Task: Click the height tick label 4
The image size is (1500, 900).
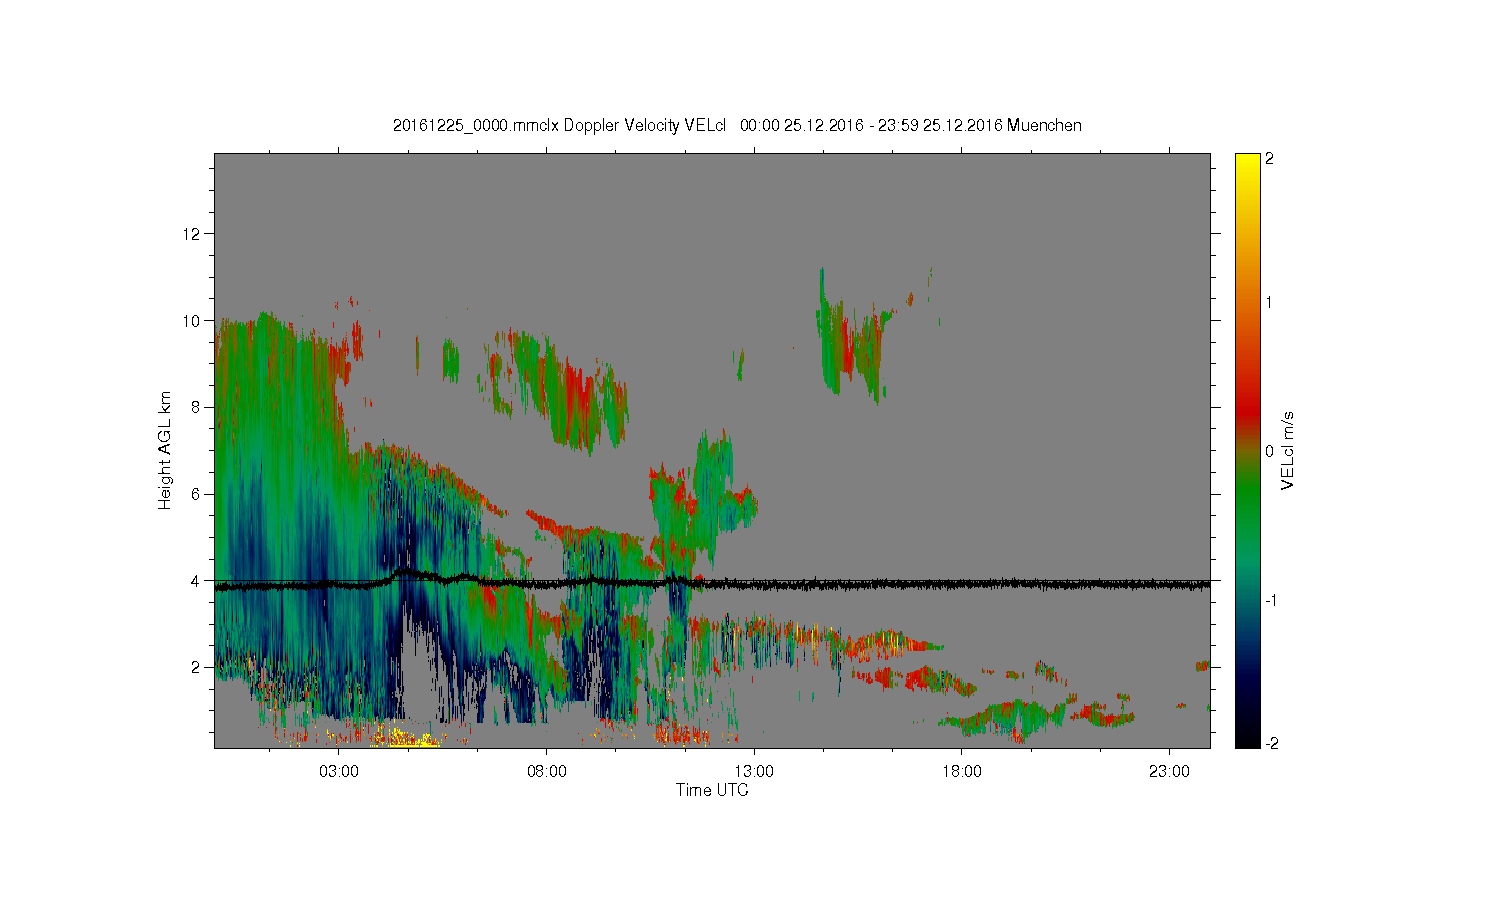Action: pyautogui.click(x=197, y=581)
